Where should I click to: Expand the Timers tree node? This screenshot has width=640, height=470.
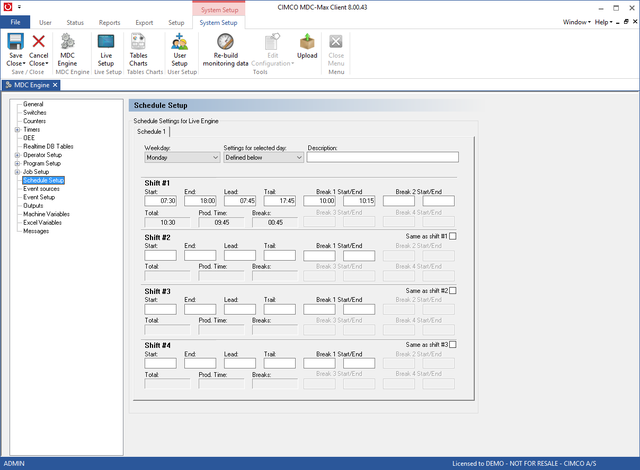pos(17,130)
